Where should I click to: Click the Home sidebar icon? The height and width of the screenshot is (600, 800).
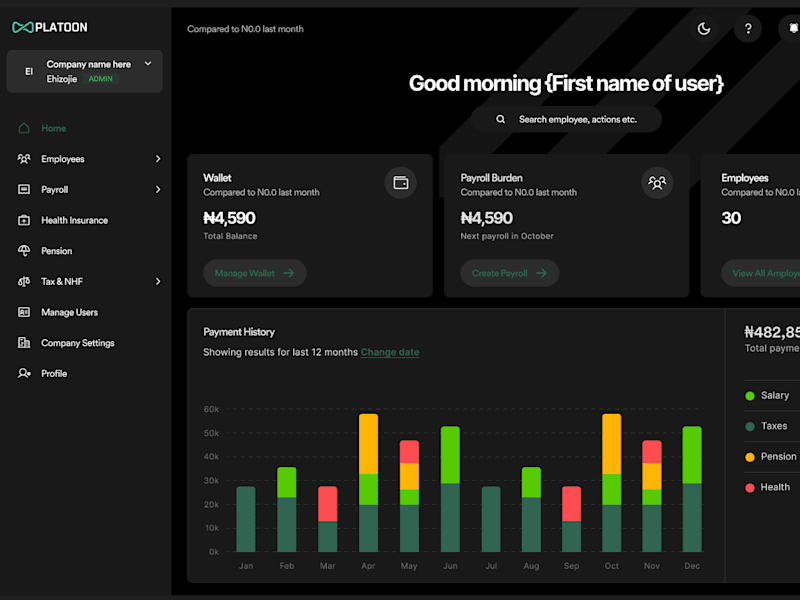[24, 128]
